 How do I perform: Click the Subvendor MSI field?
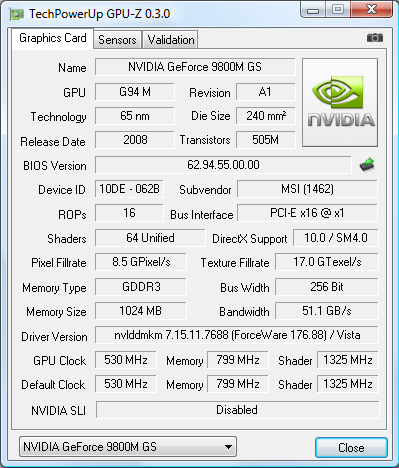[x=307, y=189]
